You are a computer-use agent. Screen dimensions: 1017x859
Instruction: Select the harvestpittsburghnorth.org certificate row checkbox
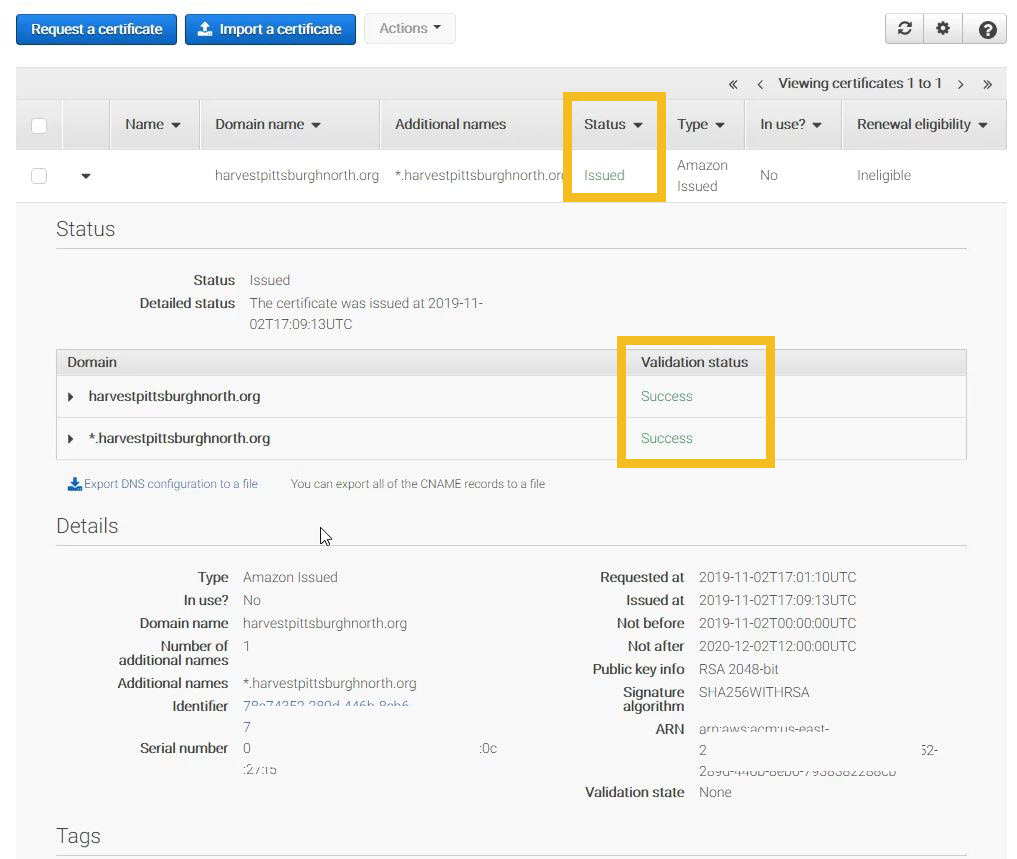(x=39, y=175)
